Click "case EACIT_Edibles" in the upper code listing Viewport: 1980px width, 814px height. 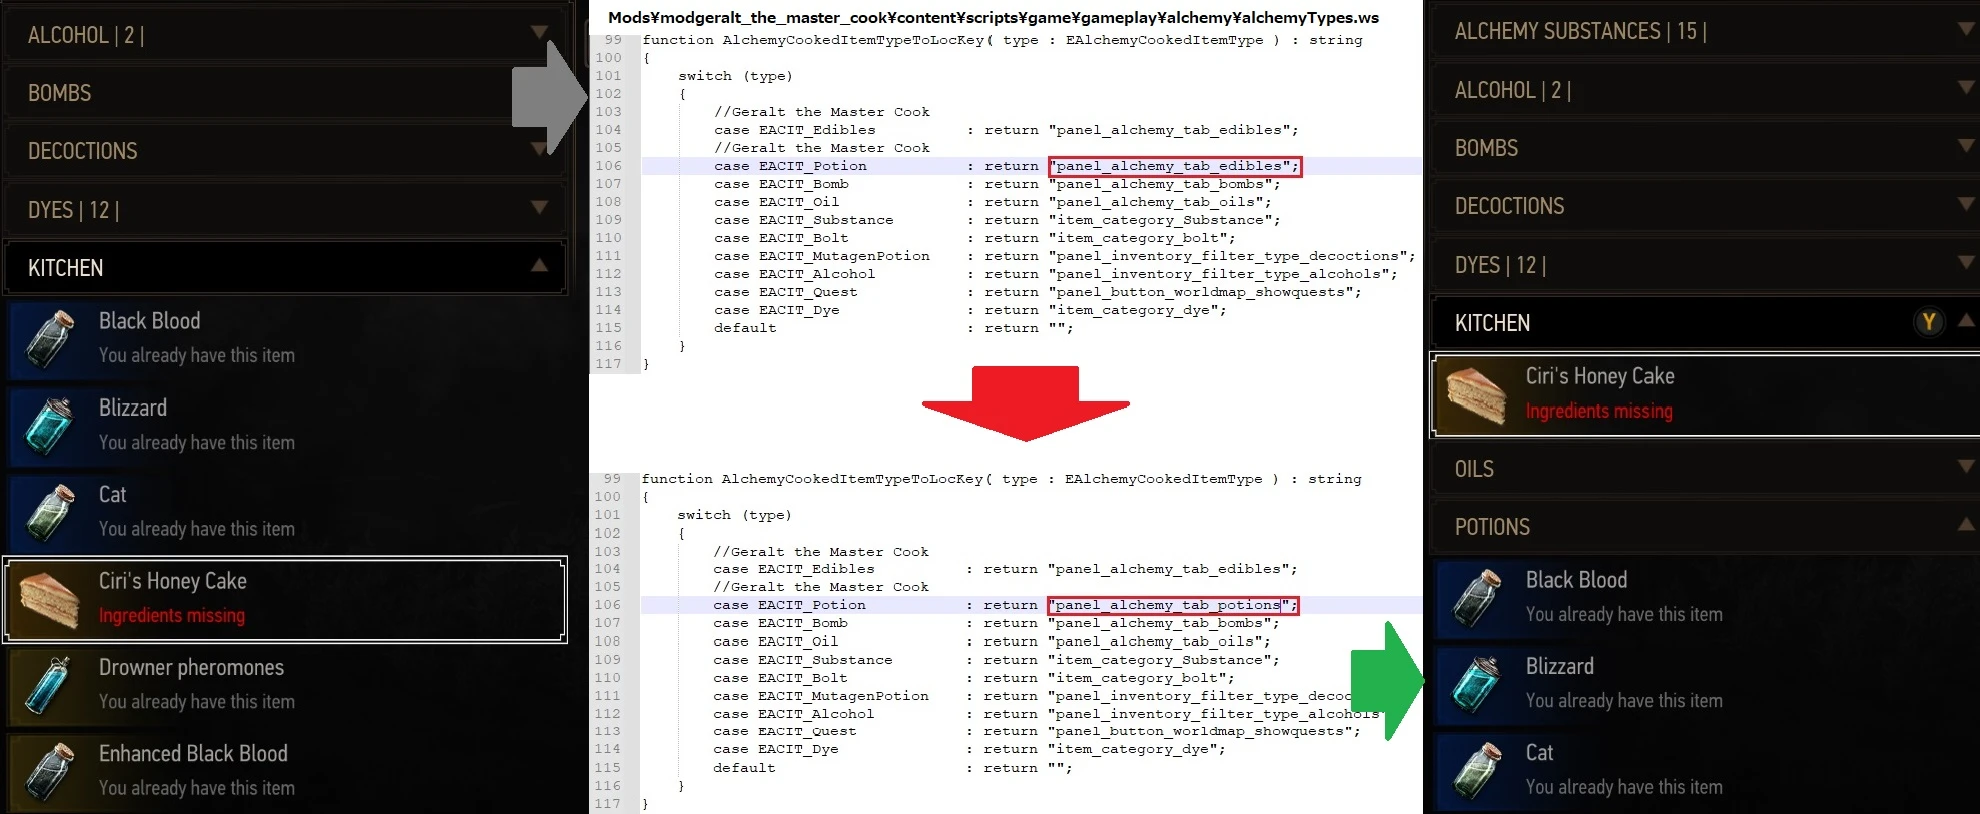click(x=794, y=130)
